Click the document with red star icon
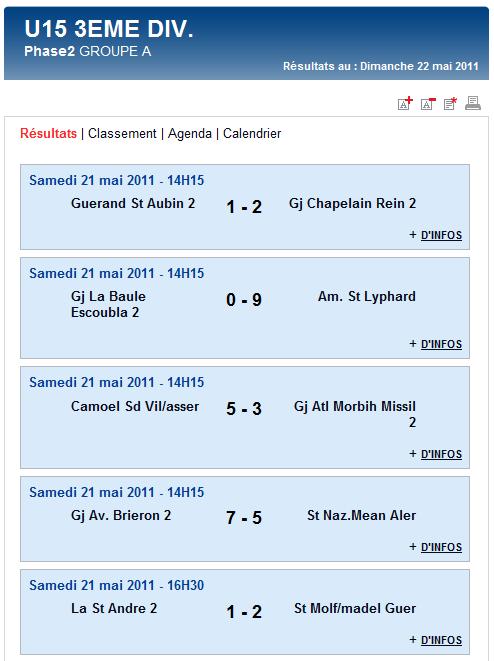Image resolution: width=494 pixels, height=661 pixels. 450,103
